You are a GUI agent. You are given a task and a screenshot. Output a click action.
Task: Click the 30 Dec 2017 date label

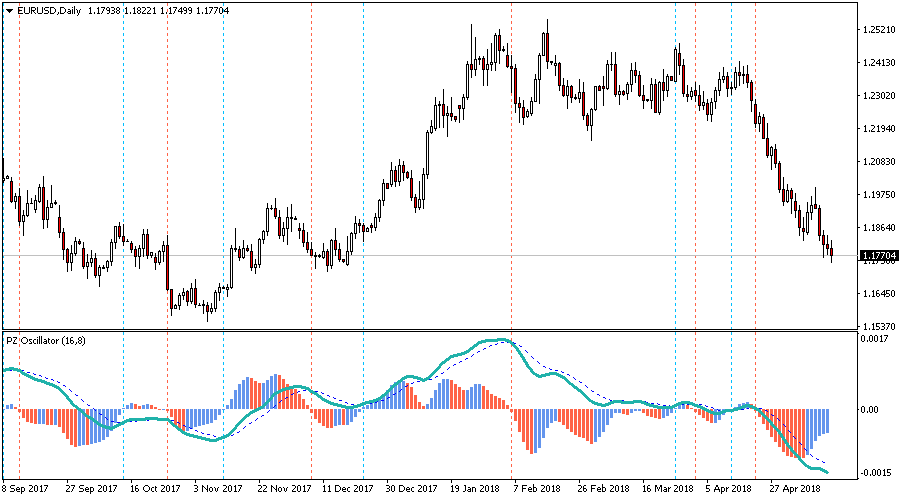tap(412, 489)
